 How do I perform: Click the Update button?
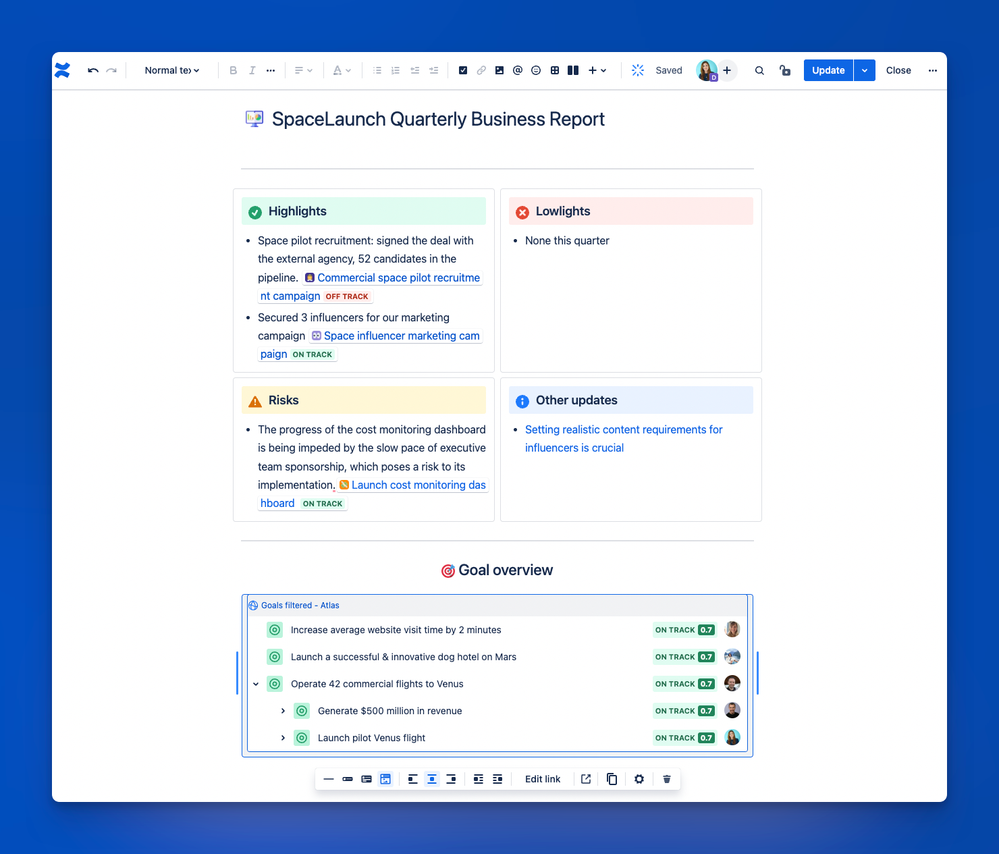pos(827,70)
